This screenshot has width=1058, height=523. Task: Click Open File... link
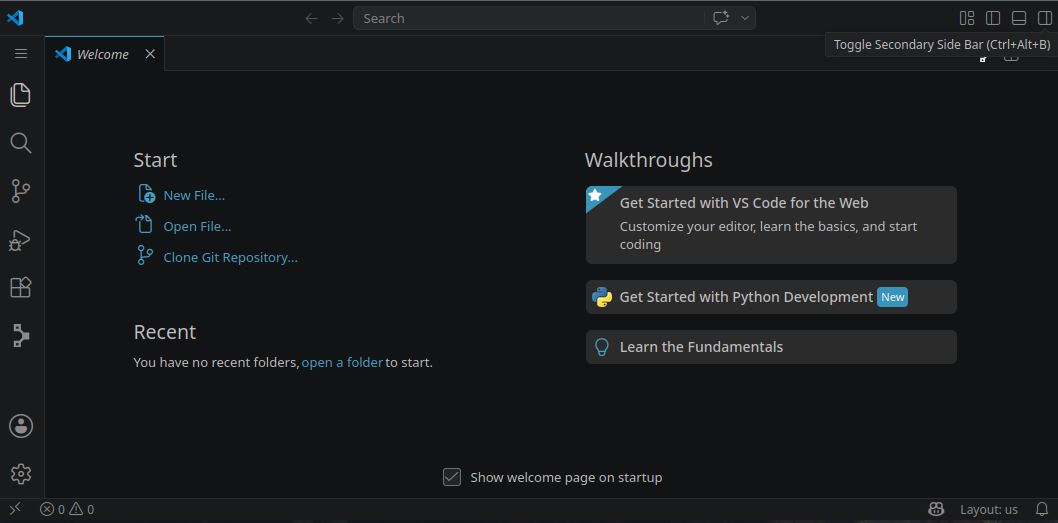tap(197, 227)
